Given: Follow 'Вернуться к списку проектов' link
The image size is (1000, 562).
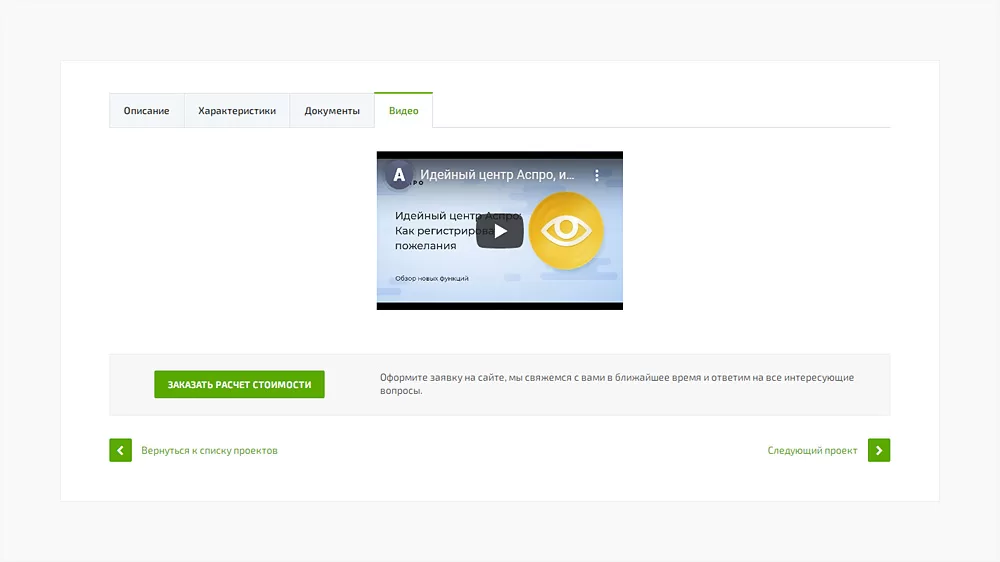Looking at the screenshot, I should pos(209,450).
